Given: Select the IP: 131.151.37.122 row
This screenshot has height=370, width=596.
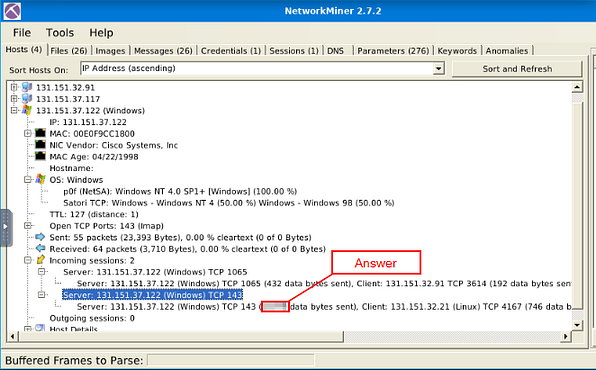Looking at the screenshot, I should pos(88,122).
